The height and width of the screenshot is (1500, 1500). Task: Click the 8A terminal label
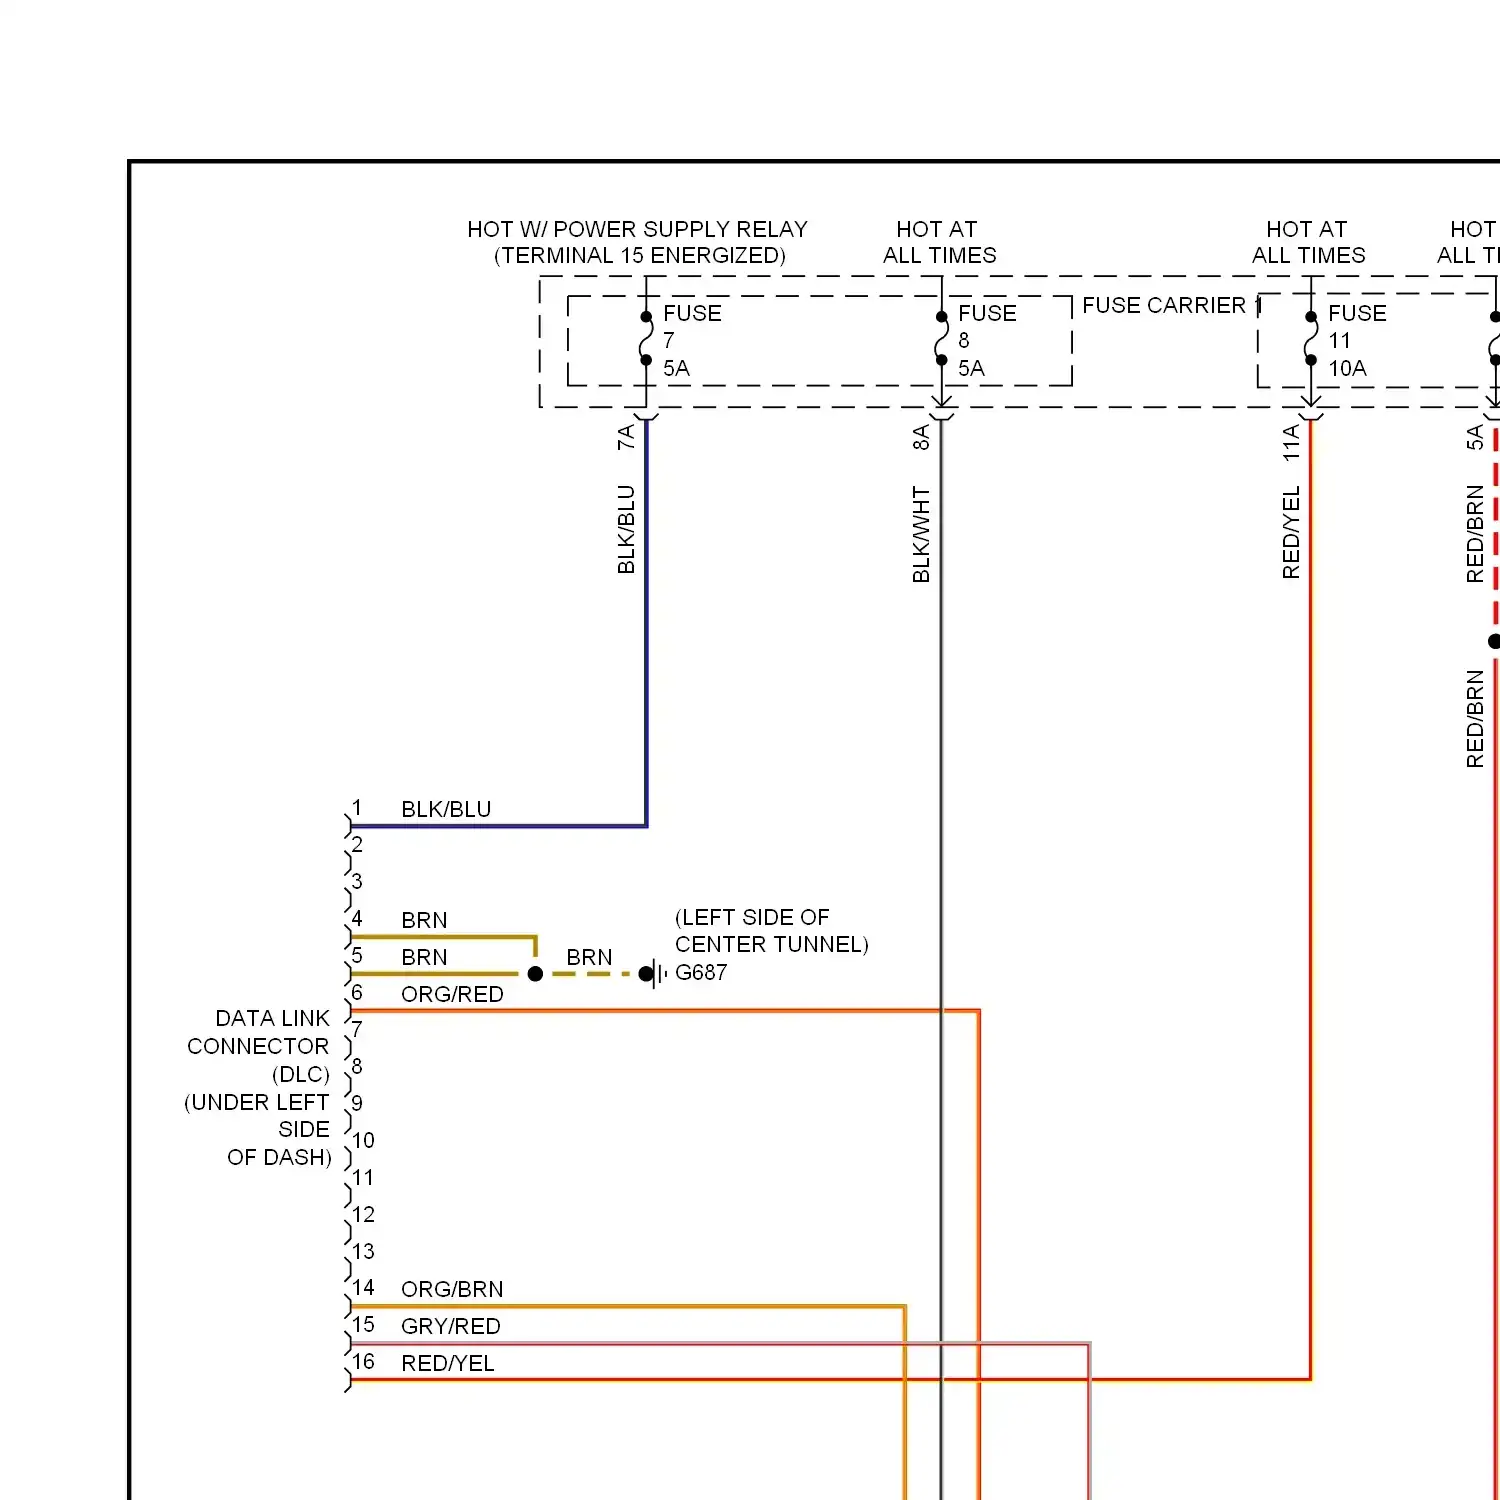(921, 437)
